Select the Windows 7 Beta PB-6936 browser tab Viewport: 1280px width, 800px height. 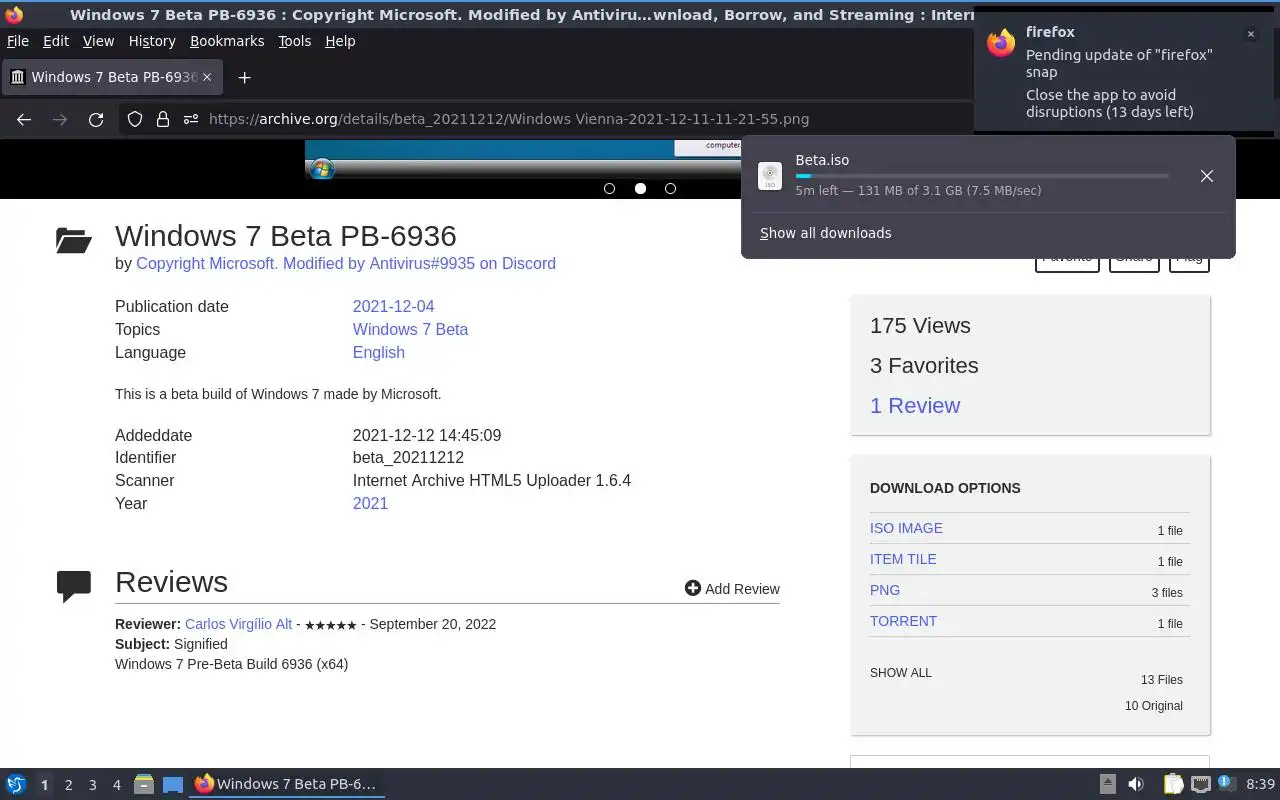(111, 77)
